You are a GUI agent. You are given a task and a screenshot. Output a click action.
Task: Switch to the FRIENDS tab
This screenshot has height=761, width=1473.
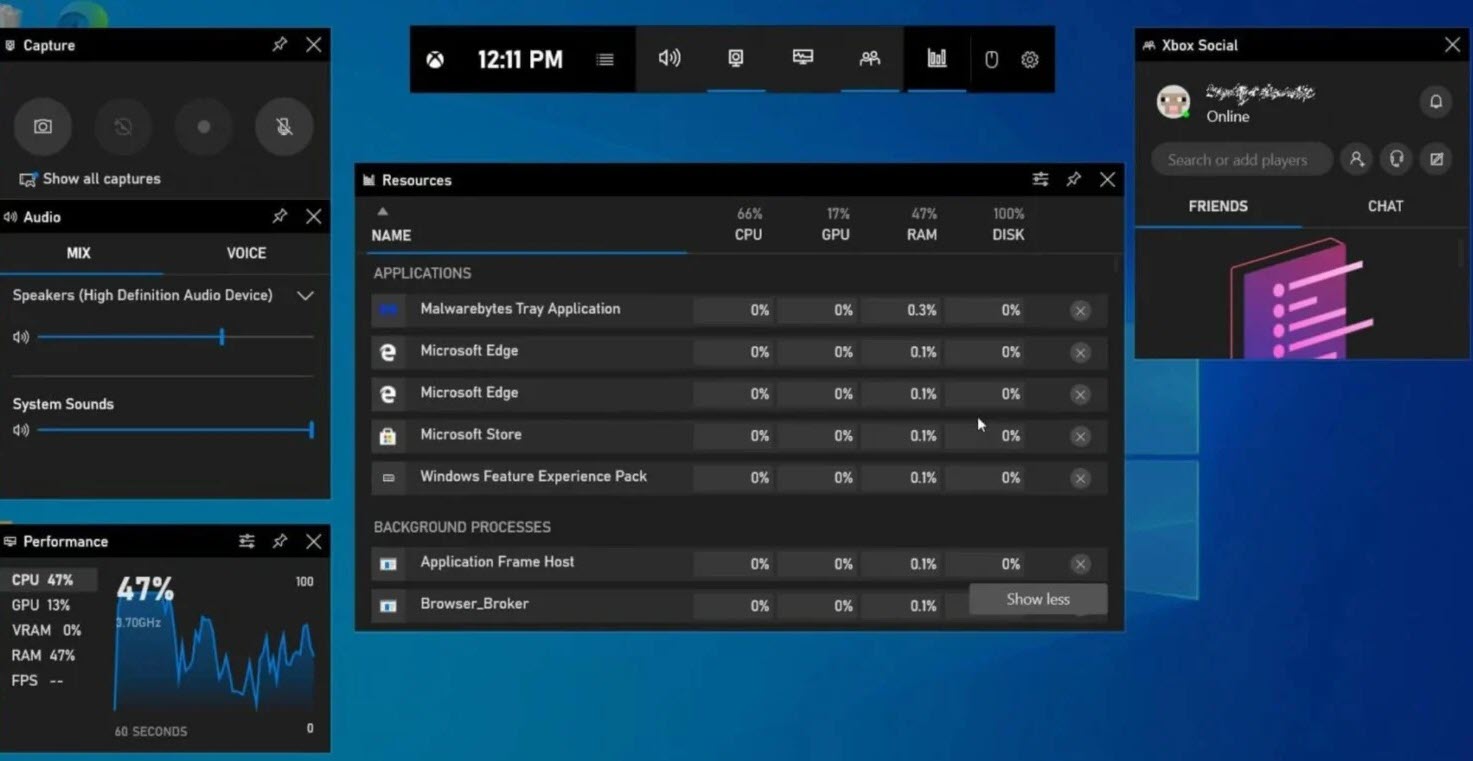pyautogui.click(x=1218, y=206)
